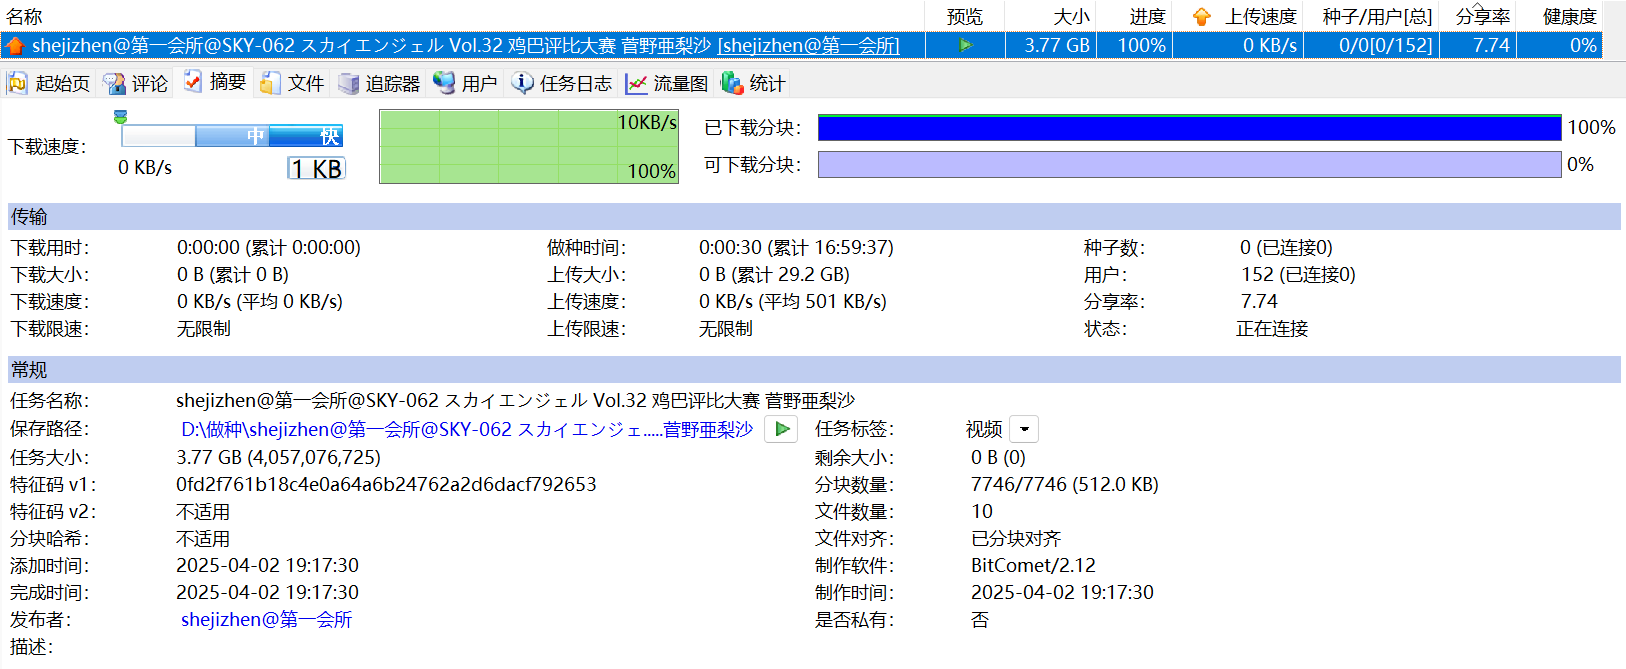1626x669 pixels.
Task: Click the 1 KB speed limit field
Action: point(316,169)
